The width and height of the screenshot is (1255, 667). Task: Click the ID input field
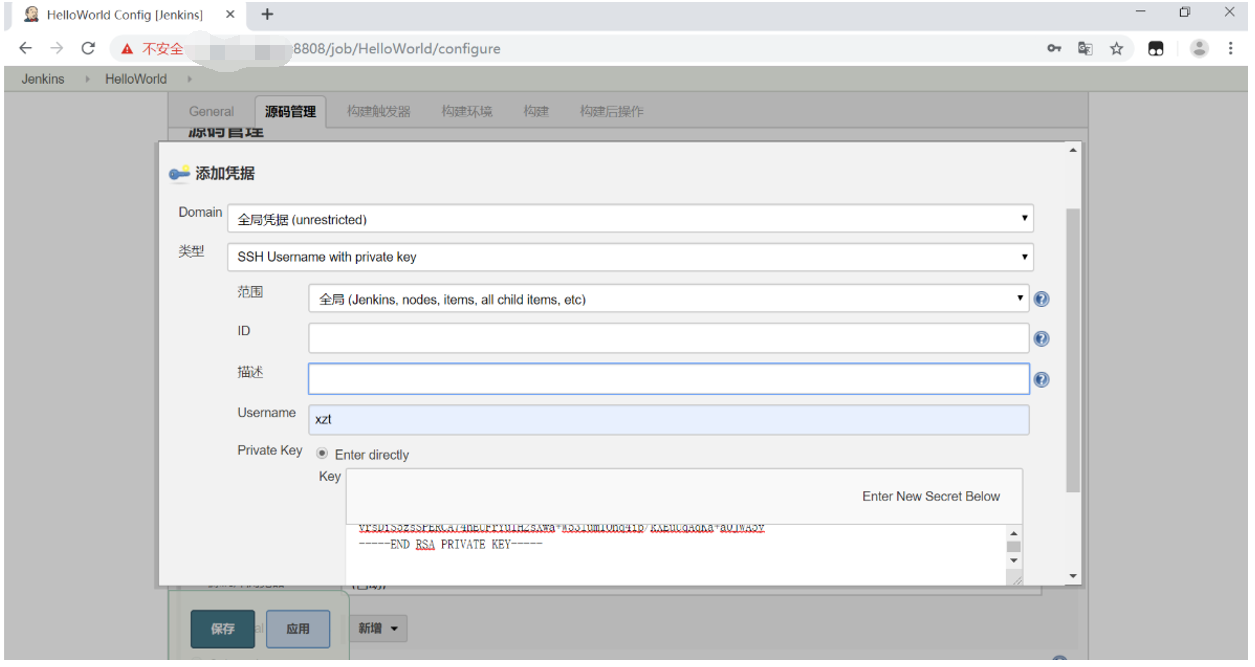click(x=668, y=338)
